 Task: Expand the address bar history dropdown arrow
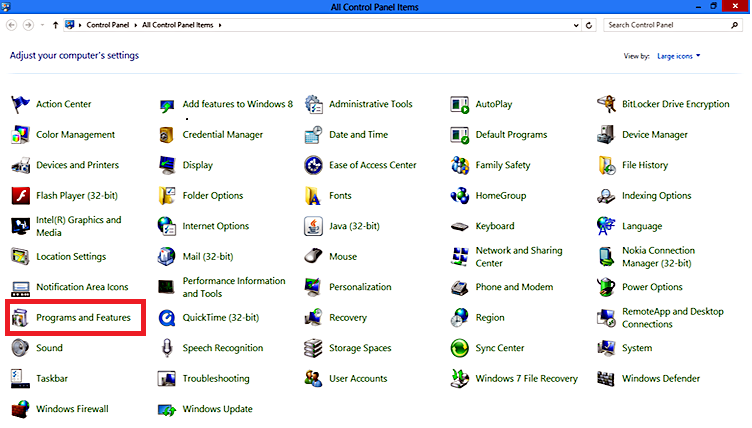coord(575,24)
